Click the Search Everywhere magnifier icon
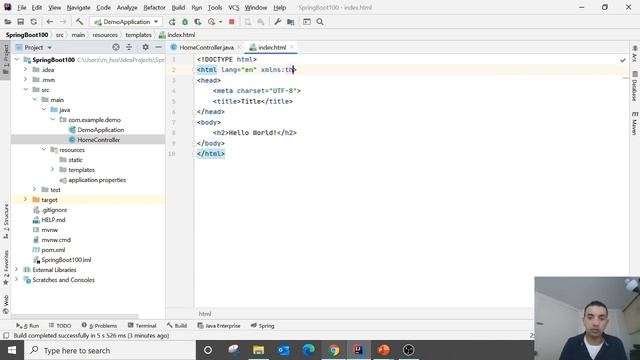Screen dimensions: 640x360 coord(320,22)
